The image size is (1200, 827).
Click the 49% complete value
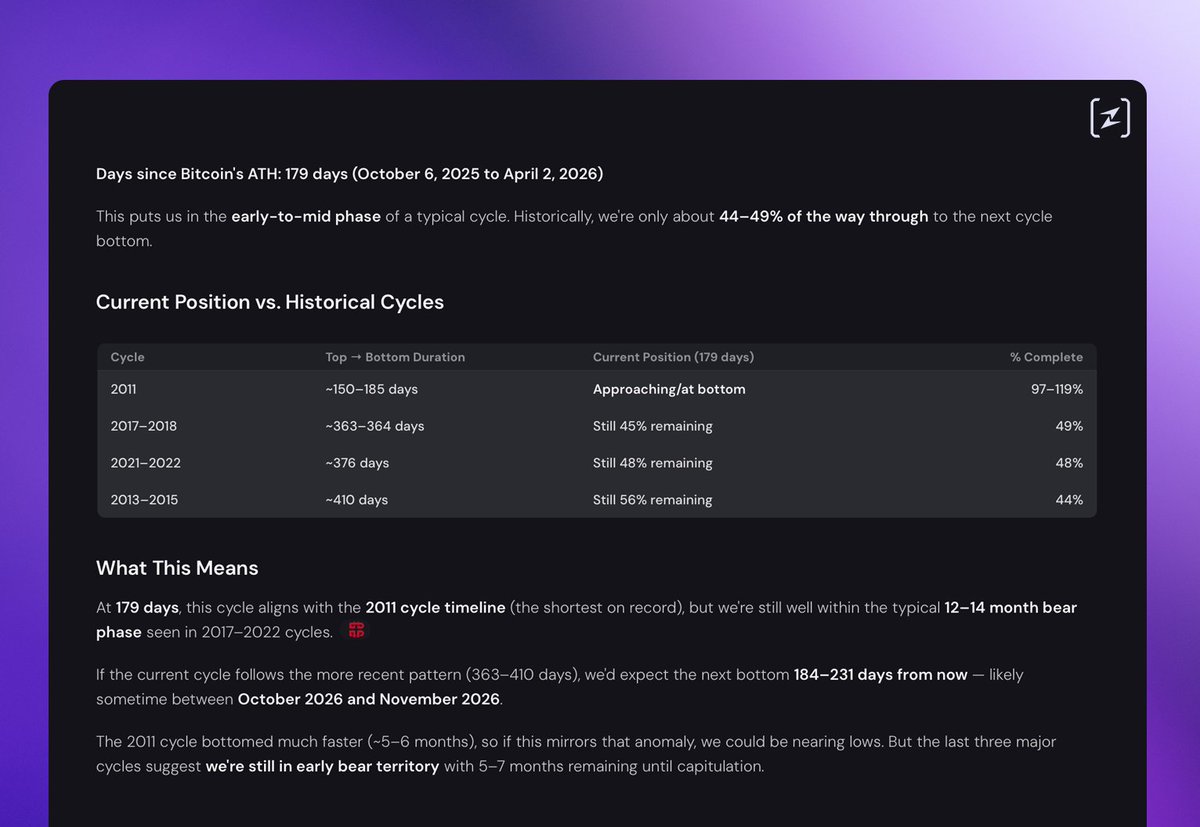(1069, 426)
